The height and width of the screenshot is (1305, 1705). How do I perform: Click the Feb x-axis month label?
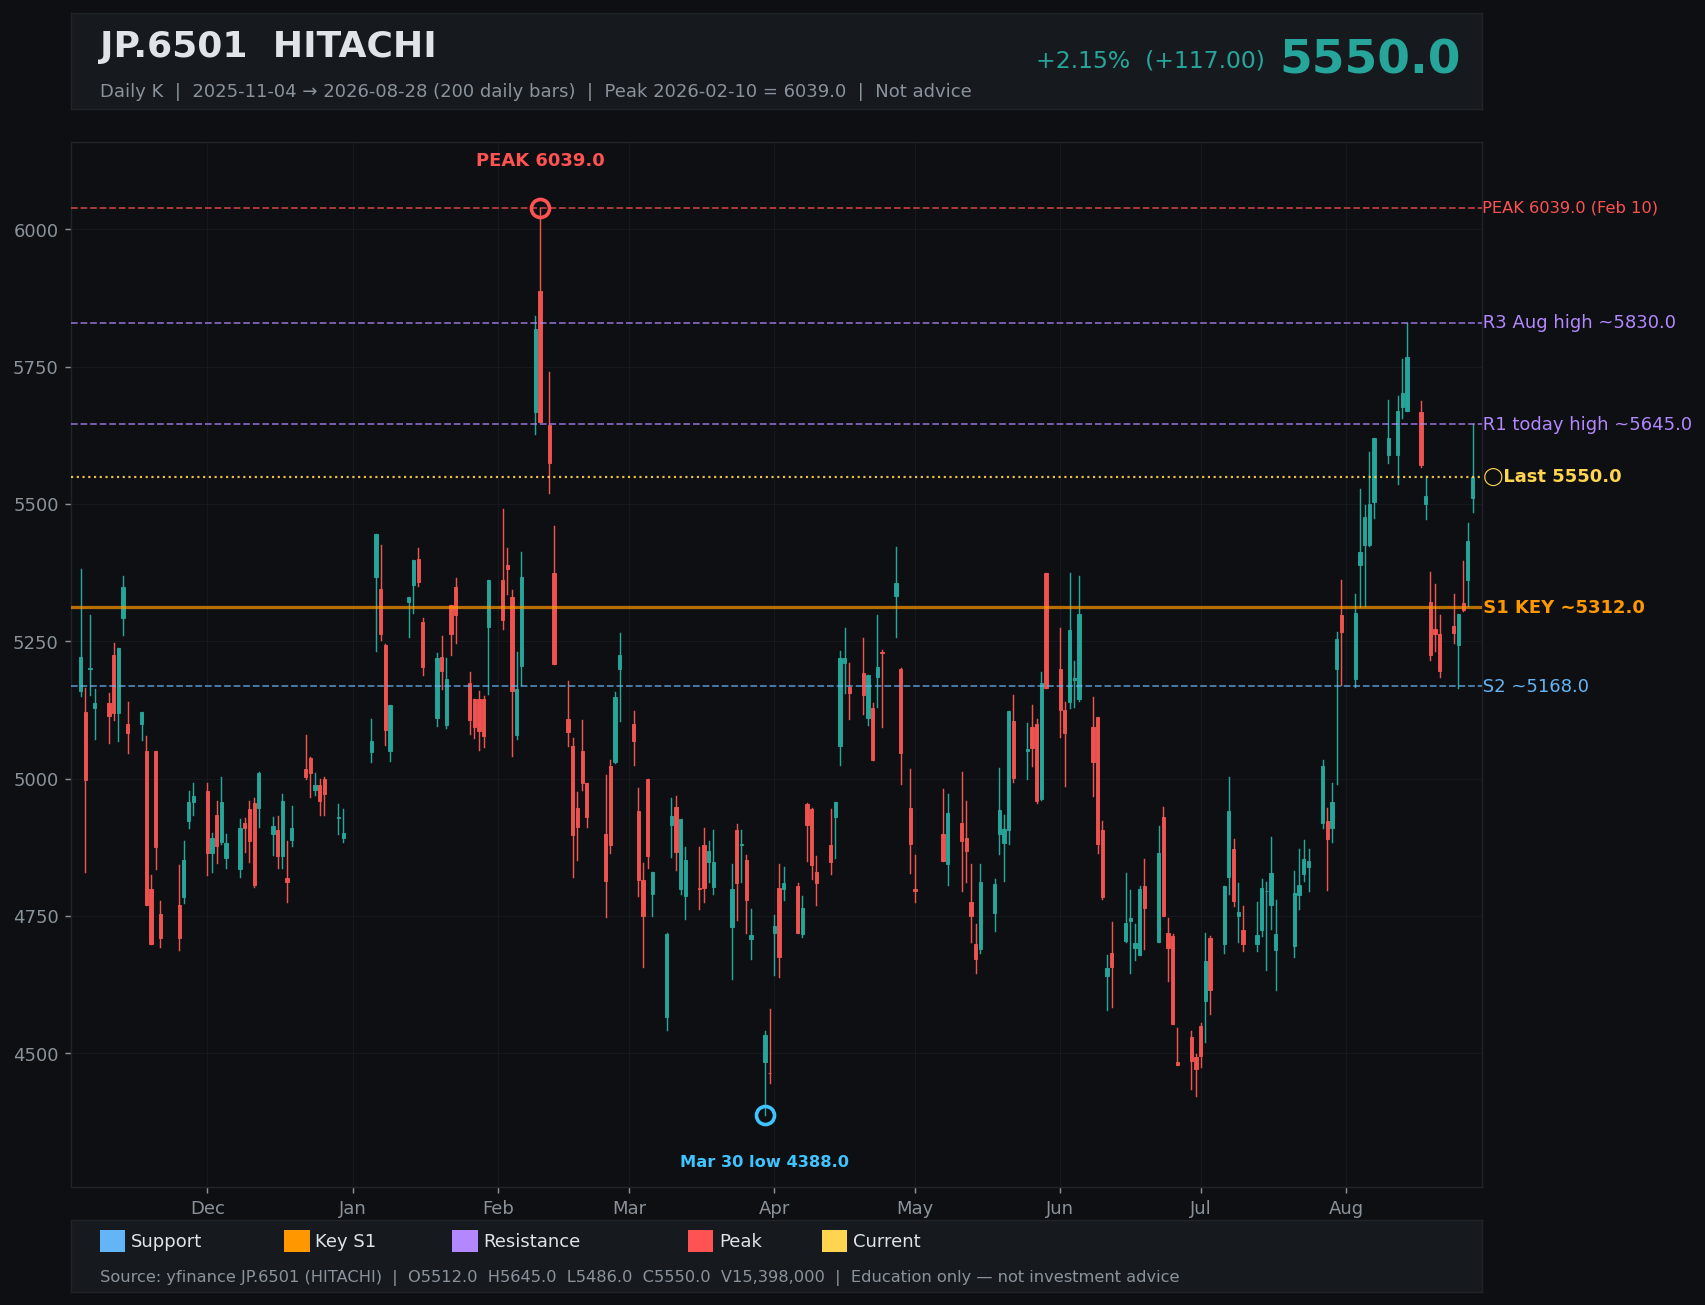tap(498, 1208)
